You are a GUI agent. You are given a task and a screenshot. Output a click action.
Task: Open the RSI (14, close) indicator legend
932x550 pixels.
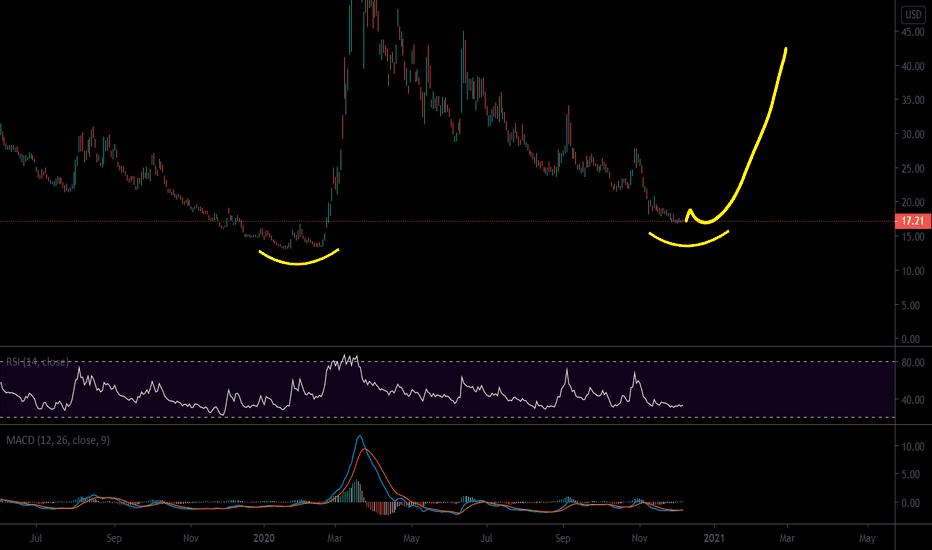[x=37, y=362]
